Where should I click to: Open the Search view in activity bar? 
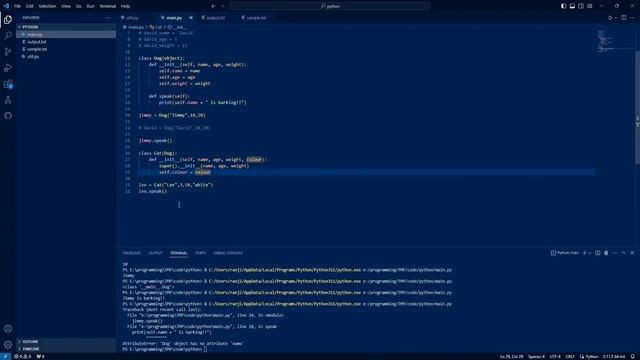8,36
